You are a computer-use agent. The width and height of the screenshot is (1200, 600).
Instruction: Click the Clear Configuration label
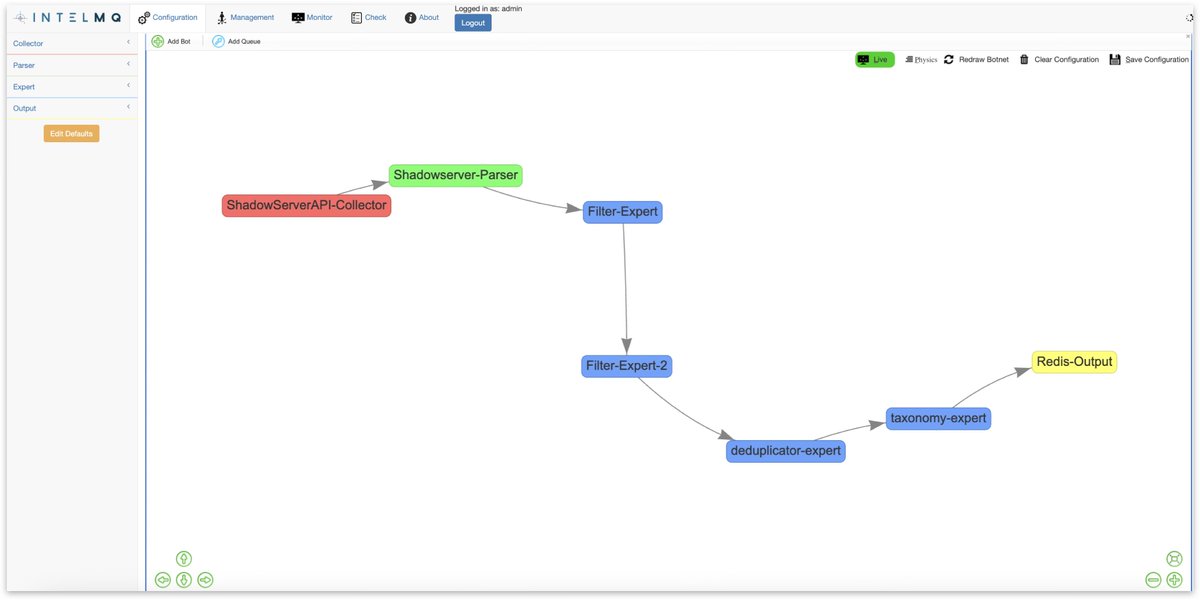pyautogui.click(x=1066, y=60)
